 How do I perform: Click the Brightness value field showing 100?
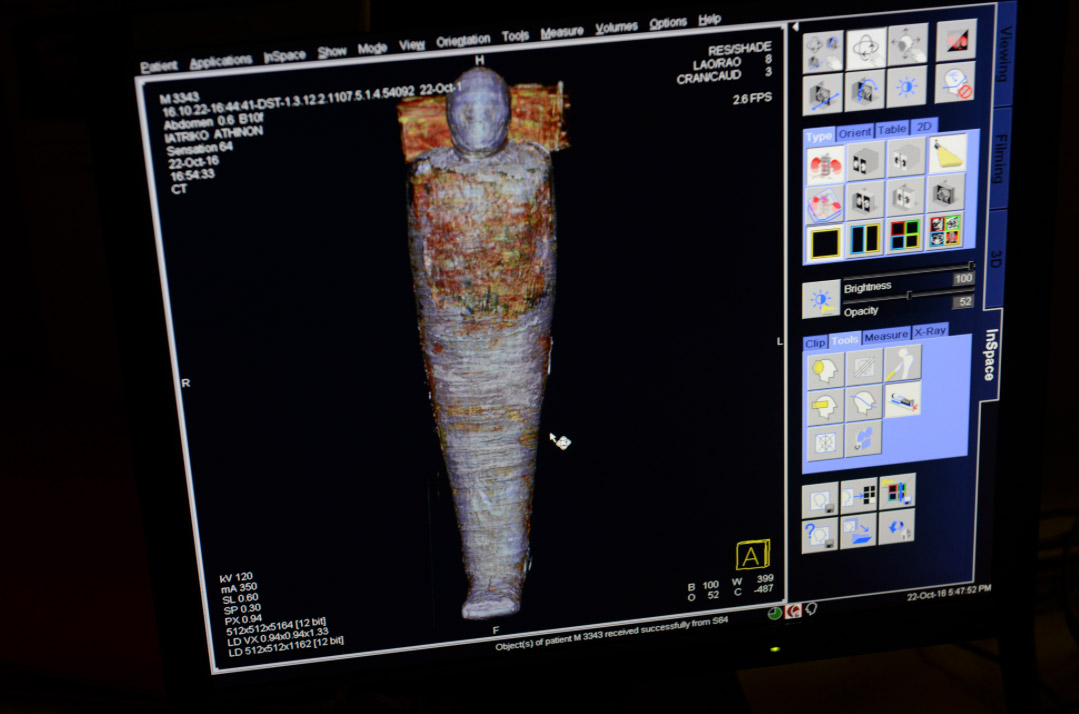962,279
